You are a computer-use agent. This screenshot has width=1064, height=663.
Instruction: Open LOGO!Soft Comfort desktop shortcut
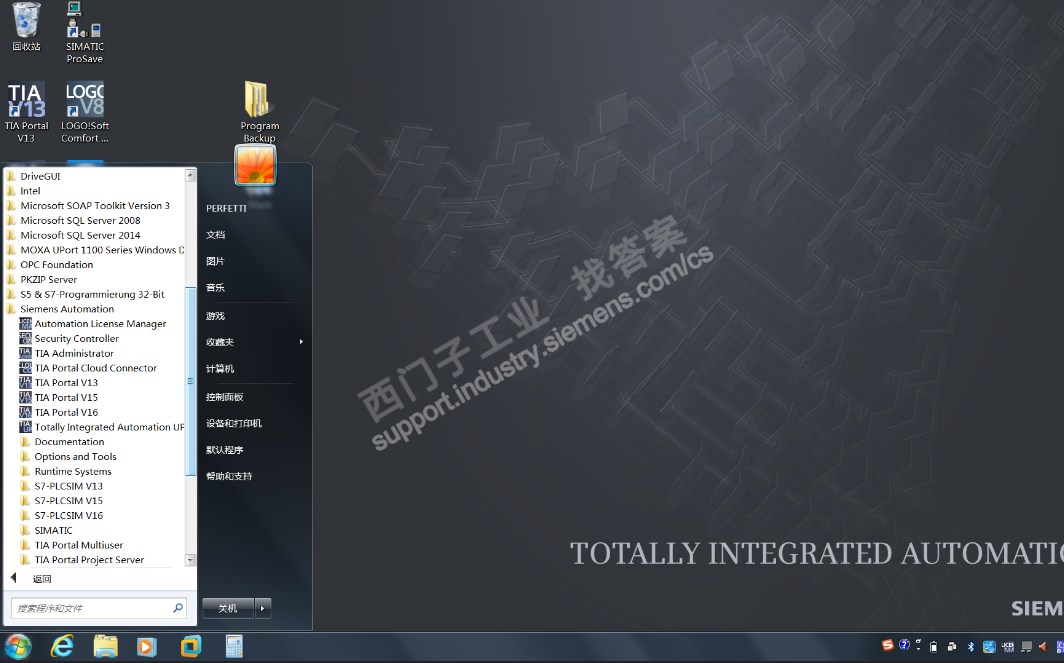(x=85, y=113)
